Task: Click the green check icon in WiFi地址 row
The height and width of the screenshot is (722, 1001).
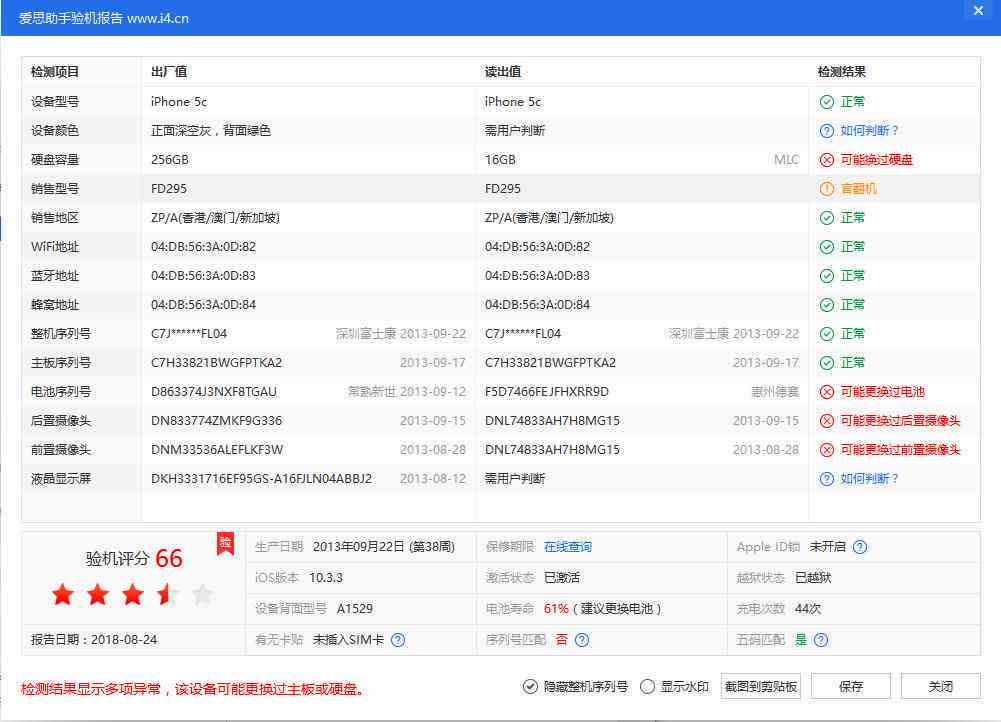Action: 827,247
